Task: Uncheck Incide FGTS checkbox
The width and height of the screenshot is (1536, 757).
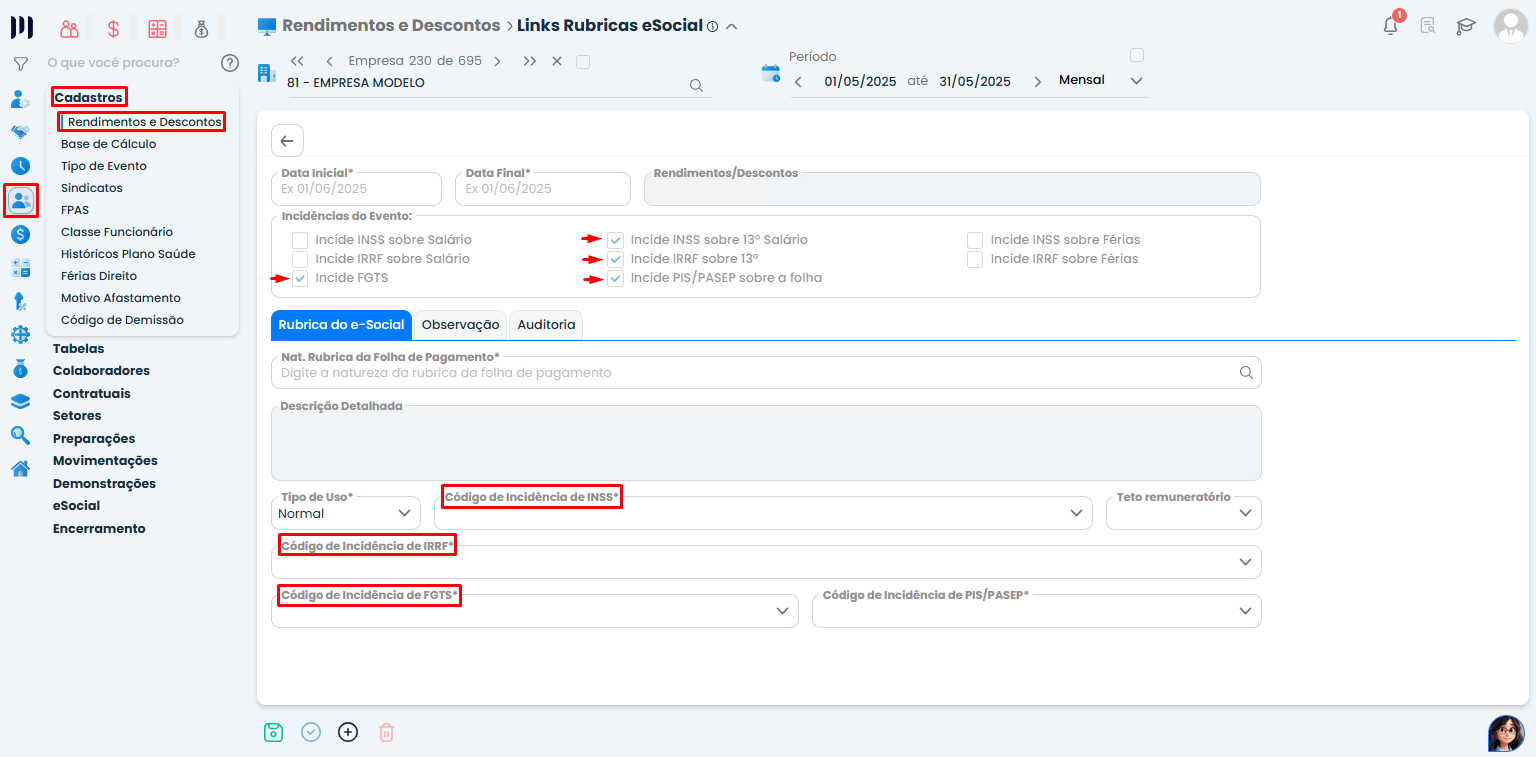Action: [x=300, y=278]
